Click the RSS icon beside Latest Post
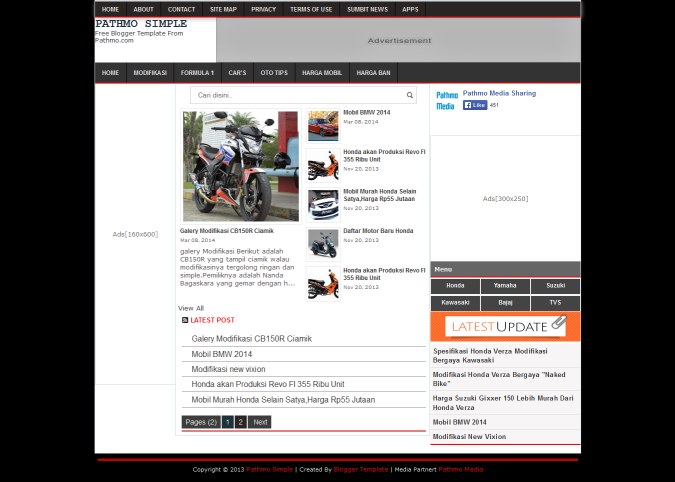675x482 pixels. (x=185, y=320)
